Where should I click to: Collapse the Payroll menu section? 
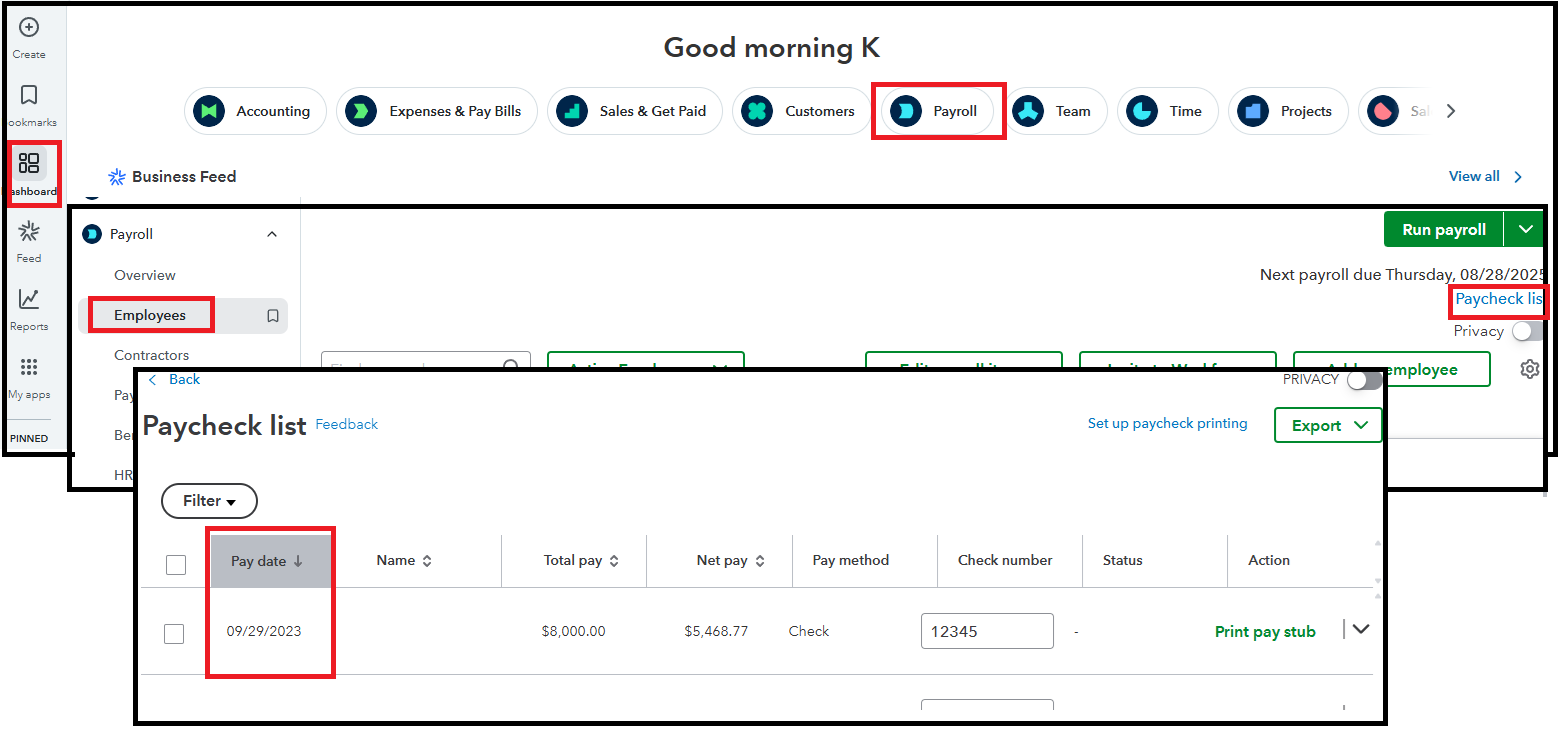pos(271,234)
